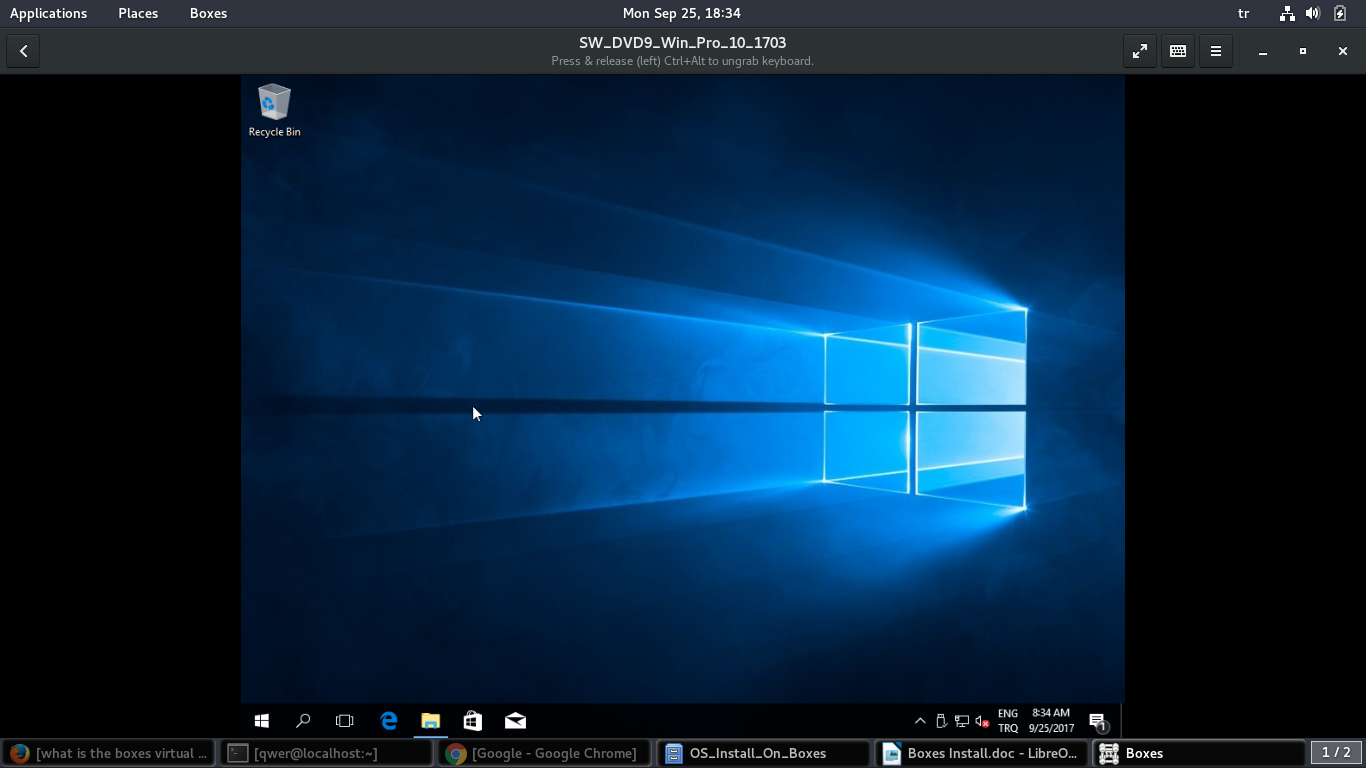Open File Explorer from the taskbar
This screenshot has height=768, width=1366.
[x=430, y=721]
